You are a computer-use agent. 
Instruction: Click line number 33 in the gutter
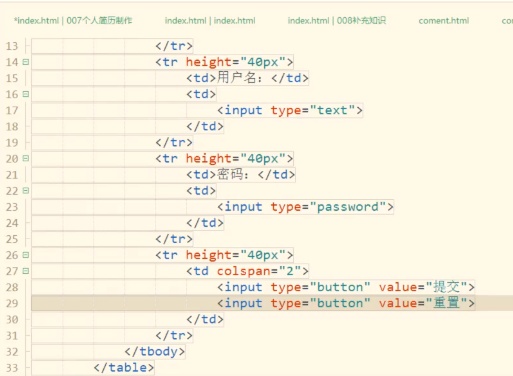[12, 368]
